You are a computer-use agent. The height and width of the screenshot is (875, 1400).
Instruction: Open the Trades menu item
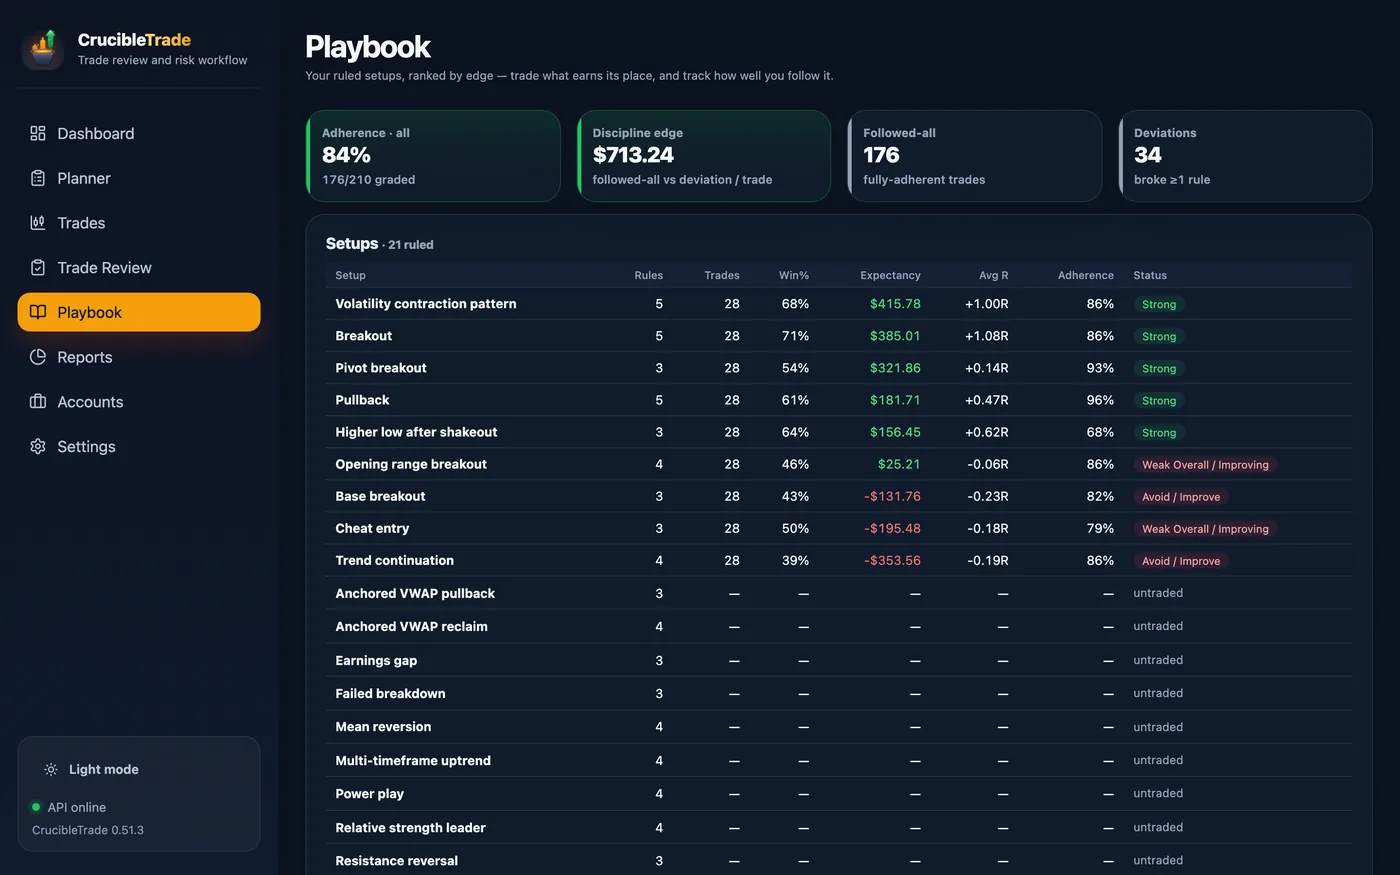pos(139,223)
